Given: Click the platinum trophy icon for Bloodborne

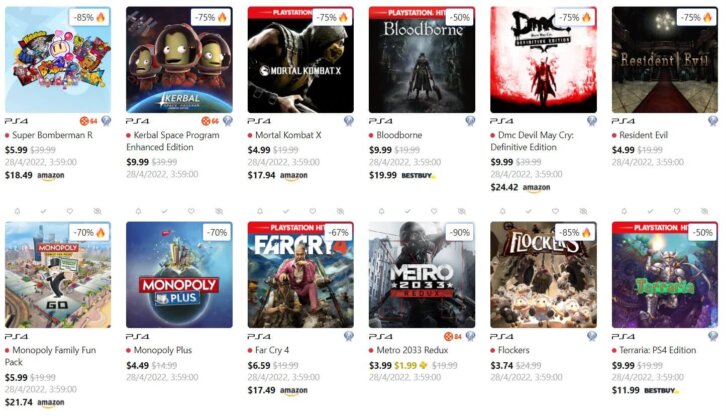Looking at the screenshot, I should (470, 121).
